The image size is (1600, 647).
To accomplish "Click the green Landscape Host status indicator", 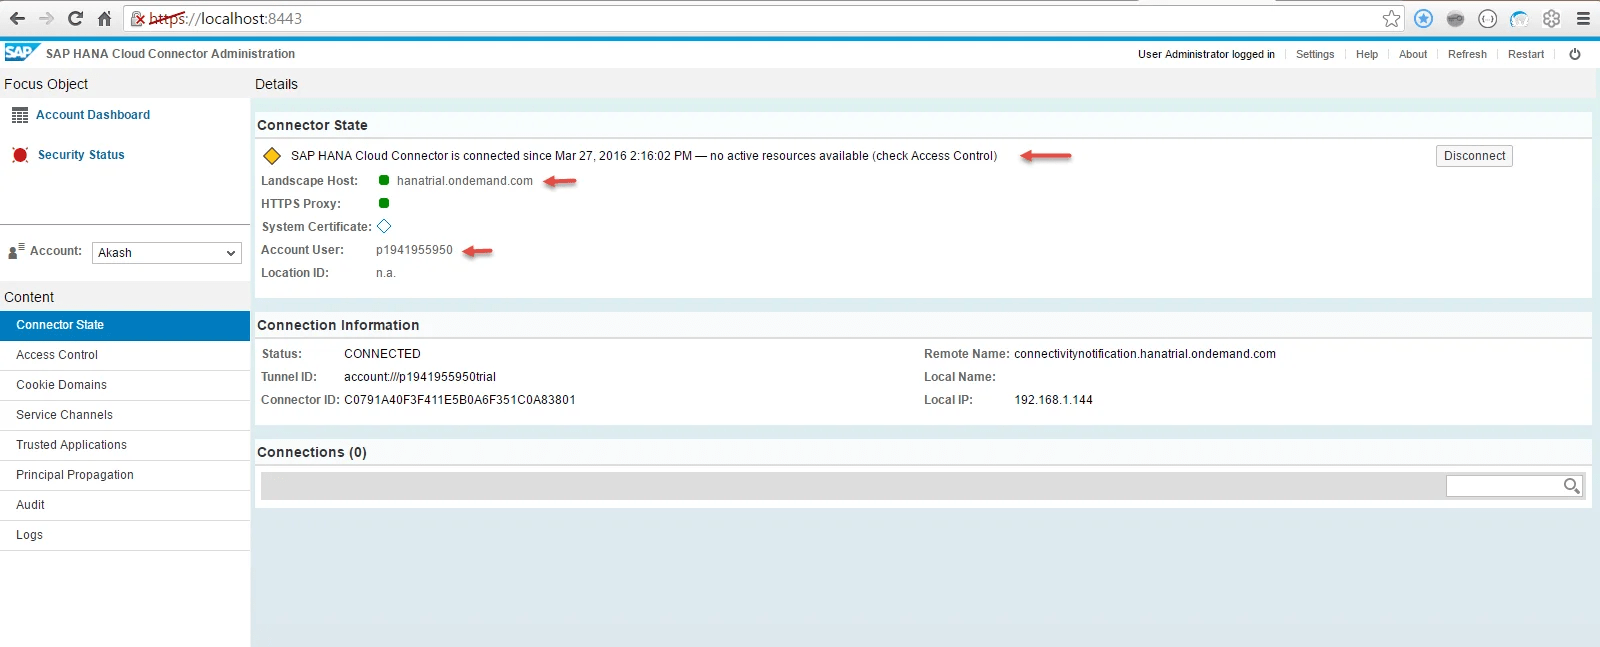I will pyautogui.click(x=384, y=180).
